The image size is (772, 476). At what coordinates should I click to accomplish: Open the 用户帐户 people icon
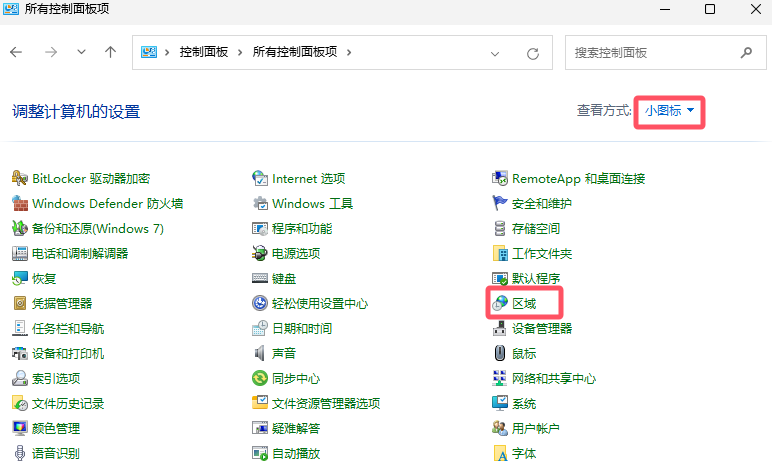(x=500, y=428)
